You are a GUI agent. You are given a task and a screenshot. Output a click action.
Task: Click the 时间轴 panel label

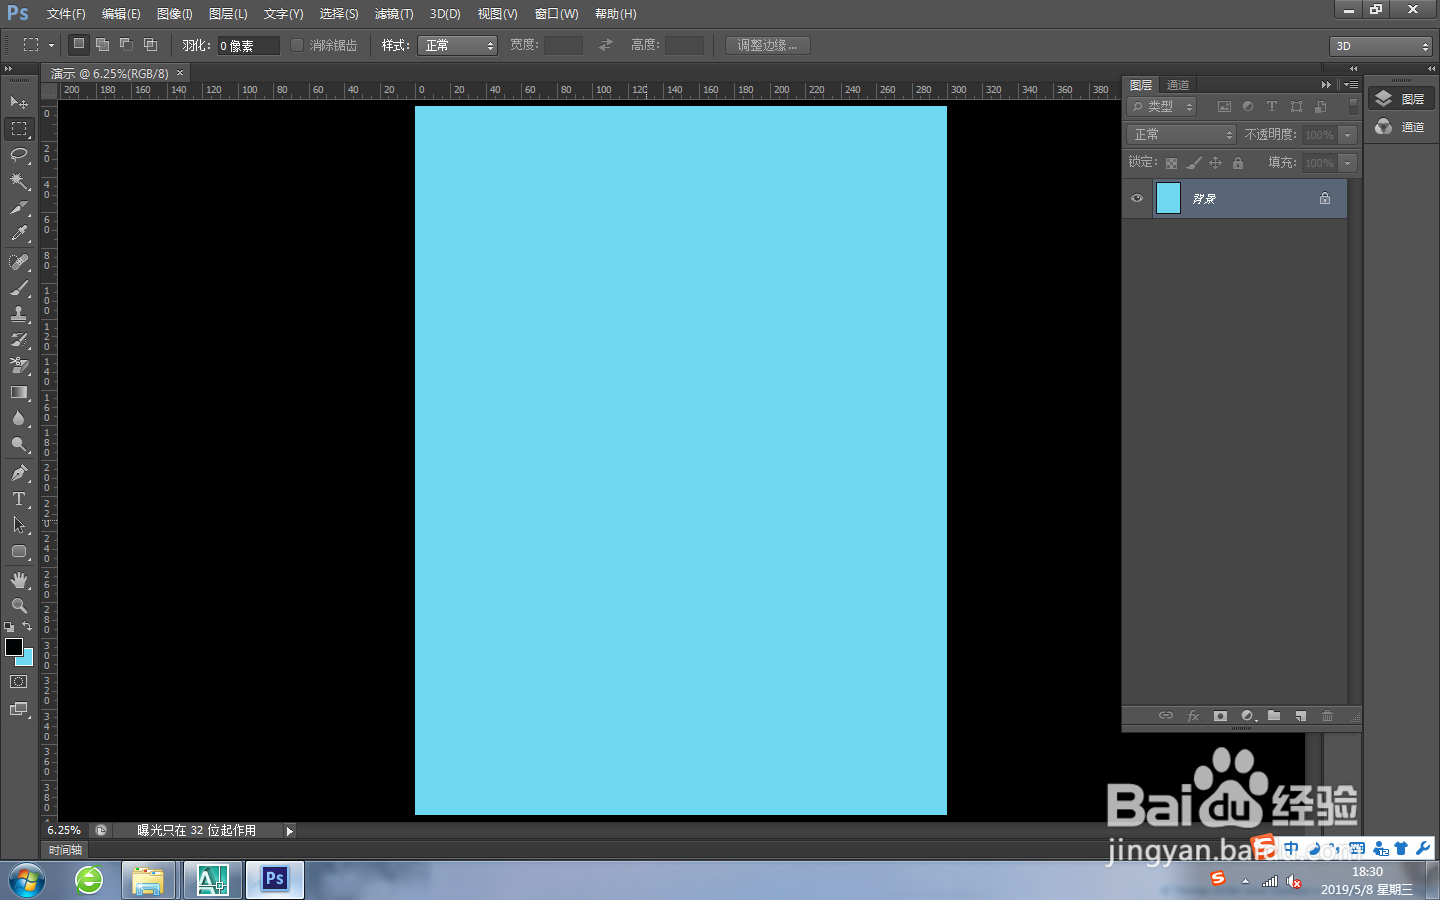pos(66,850)
